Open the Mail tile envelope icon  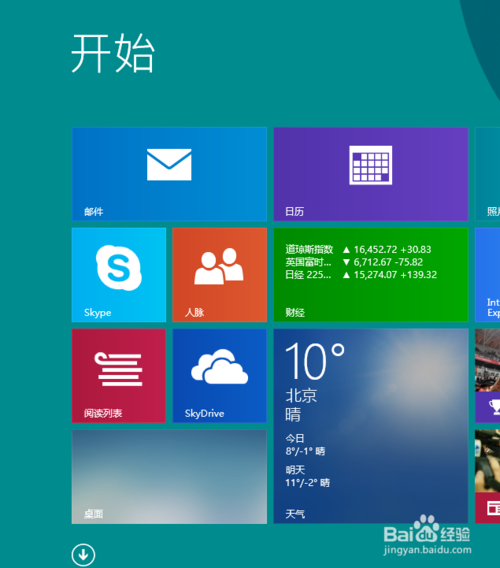(x=169, y=164)
